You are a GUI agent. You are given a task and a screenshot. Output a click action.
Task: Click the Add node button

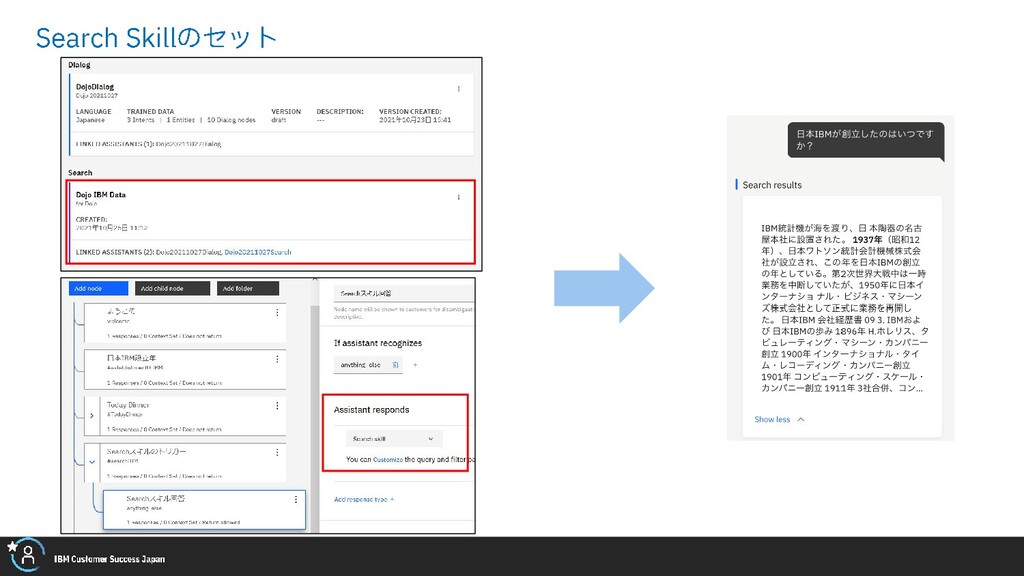pyautogui.click(x=98, y=288)
